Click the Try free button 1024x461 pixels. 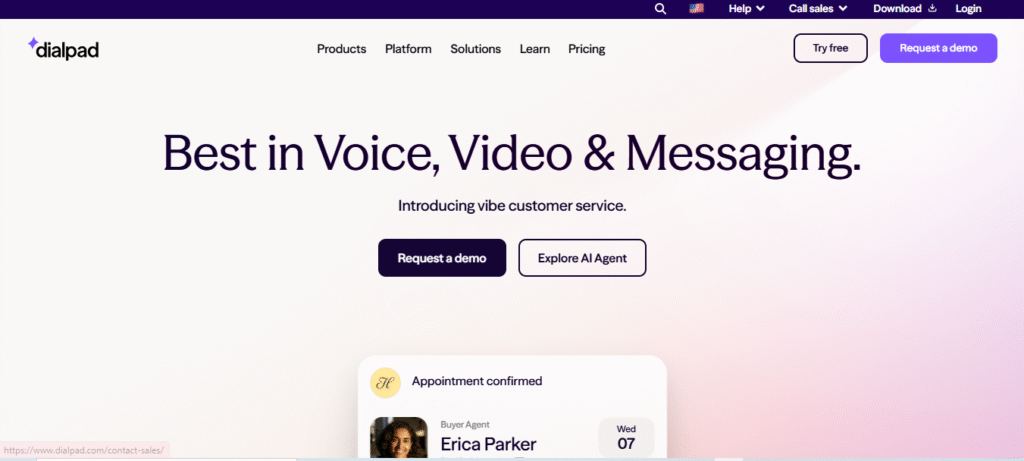tap(830, 48)
